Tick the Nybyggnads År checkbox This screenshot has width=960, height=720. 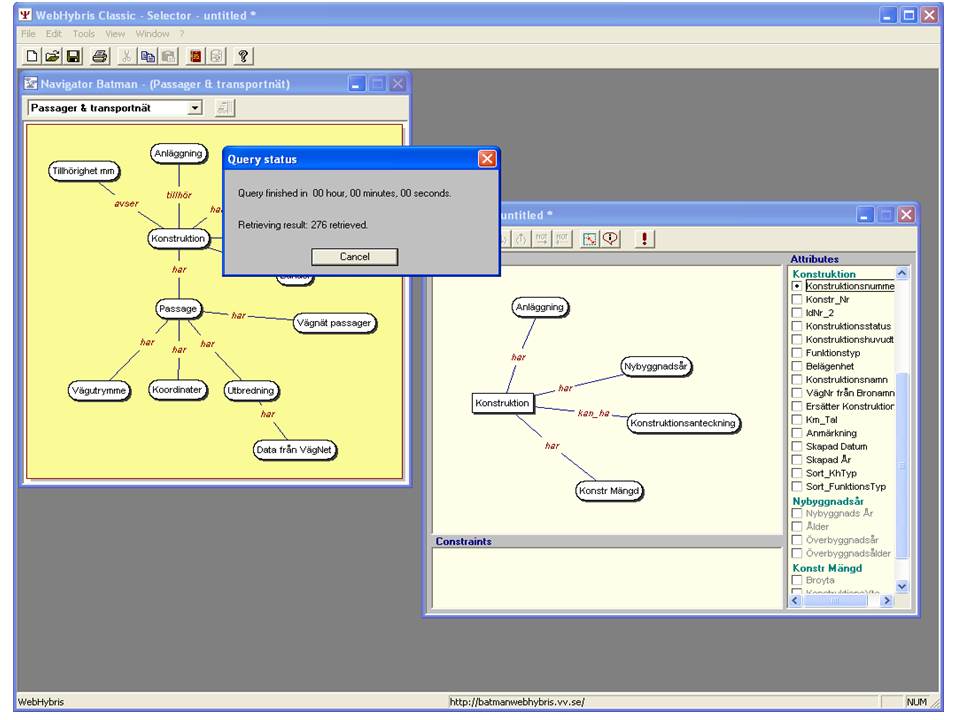tap(797, 514)
